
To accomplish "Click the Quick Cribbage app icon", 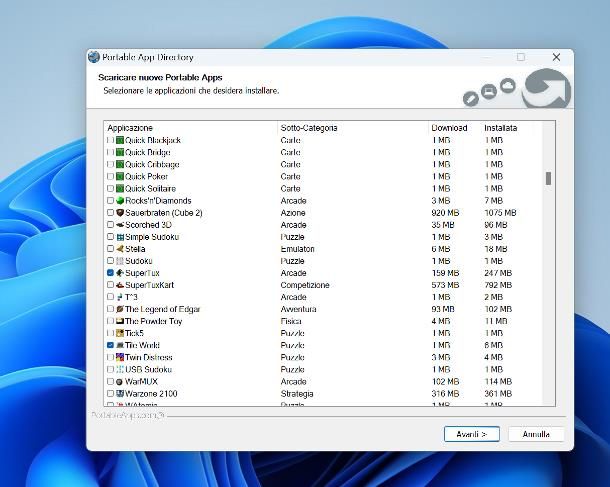I will [x=120, y=164].
